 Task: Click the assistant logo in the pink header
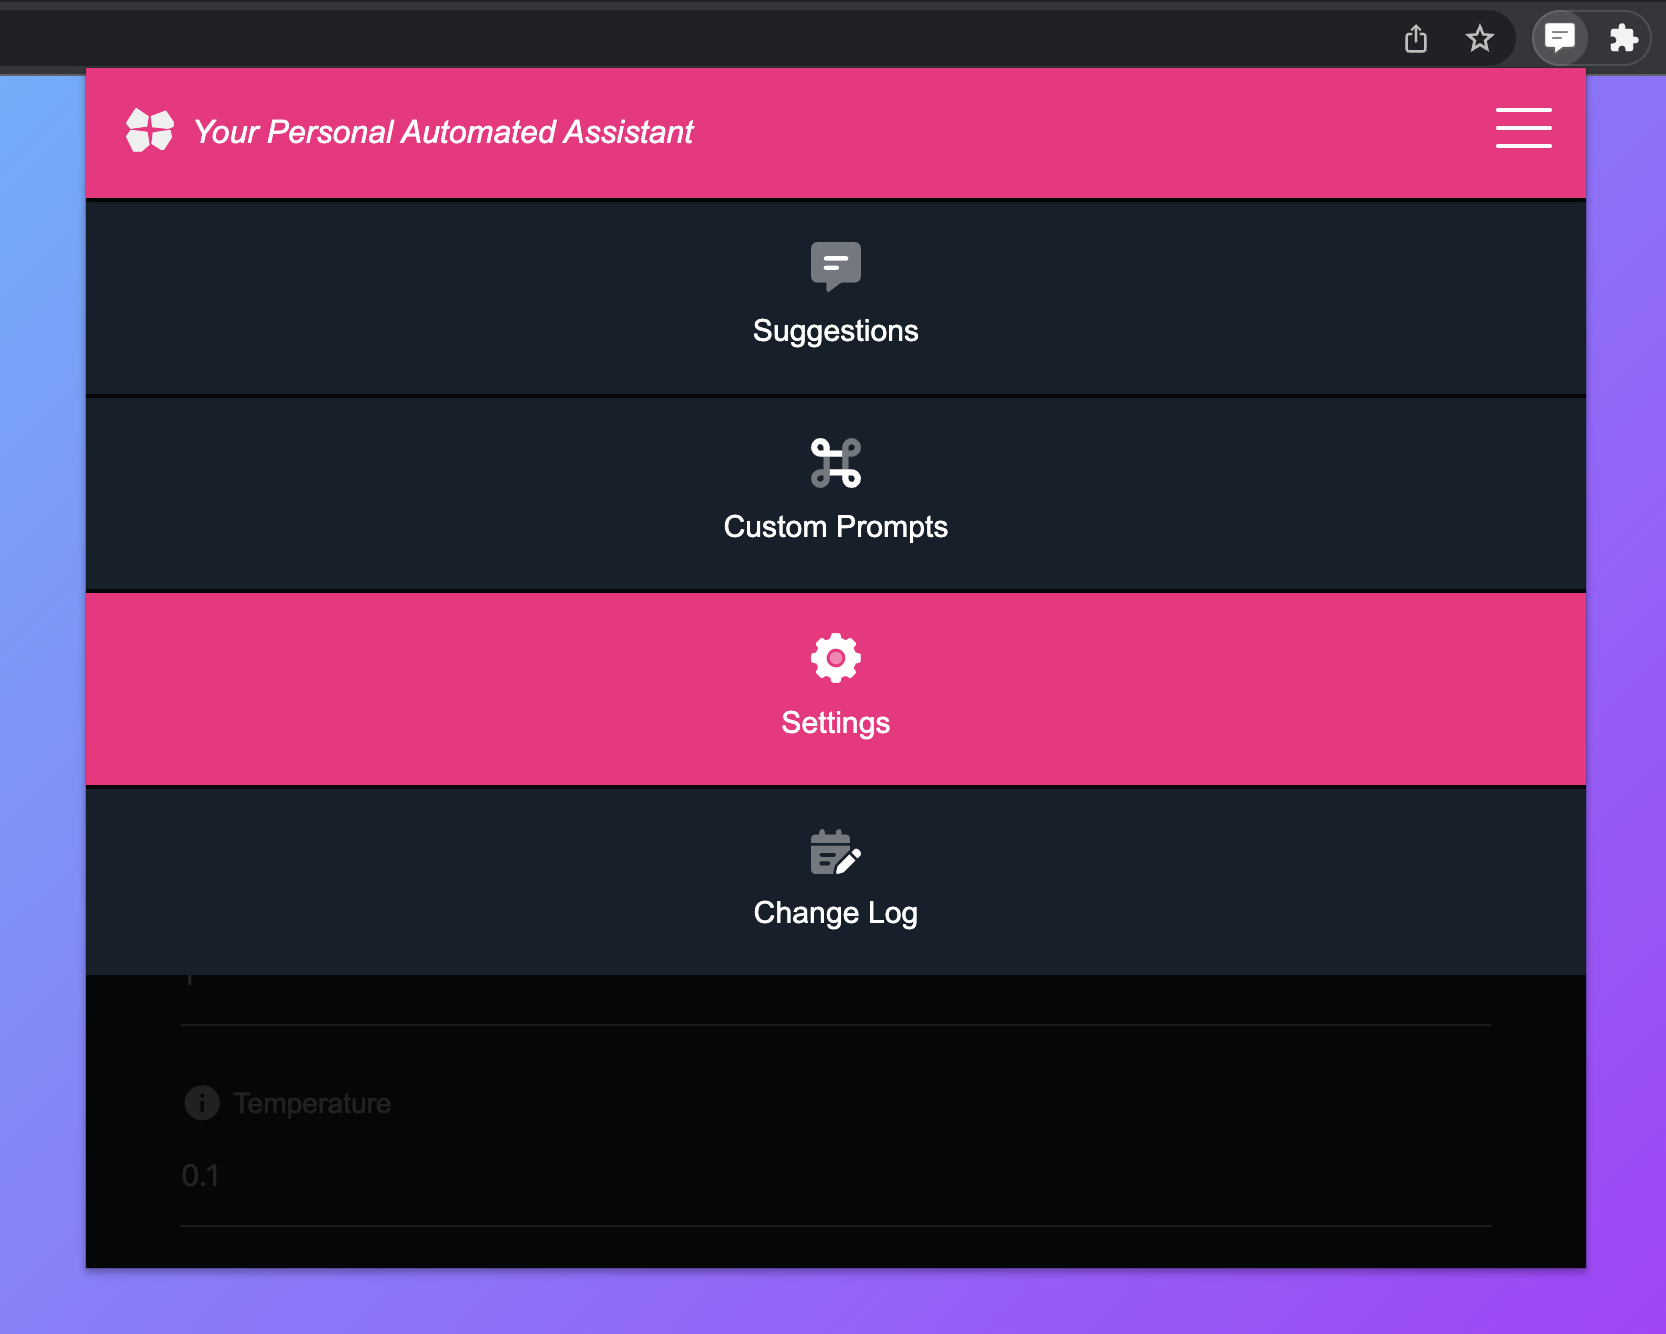tap(150, 131)
